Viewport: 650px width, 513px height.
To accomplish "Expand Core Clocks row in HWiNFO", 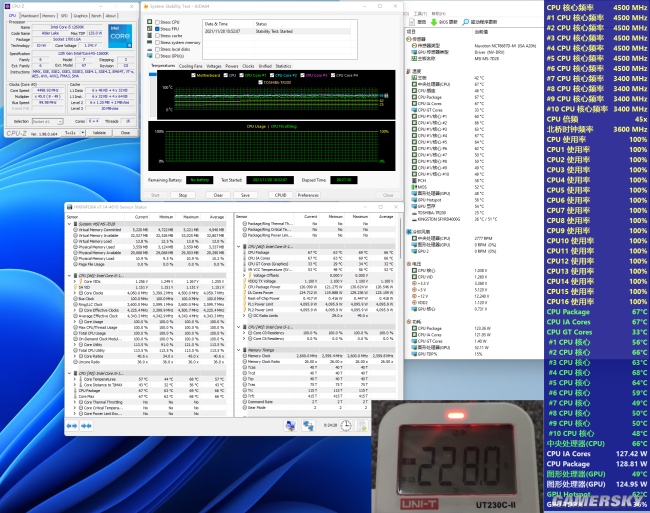I will [75, 293].
